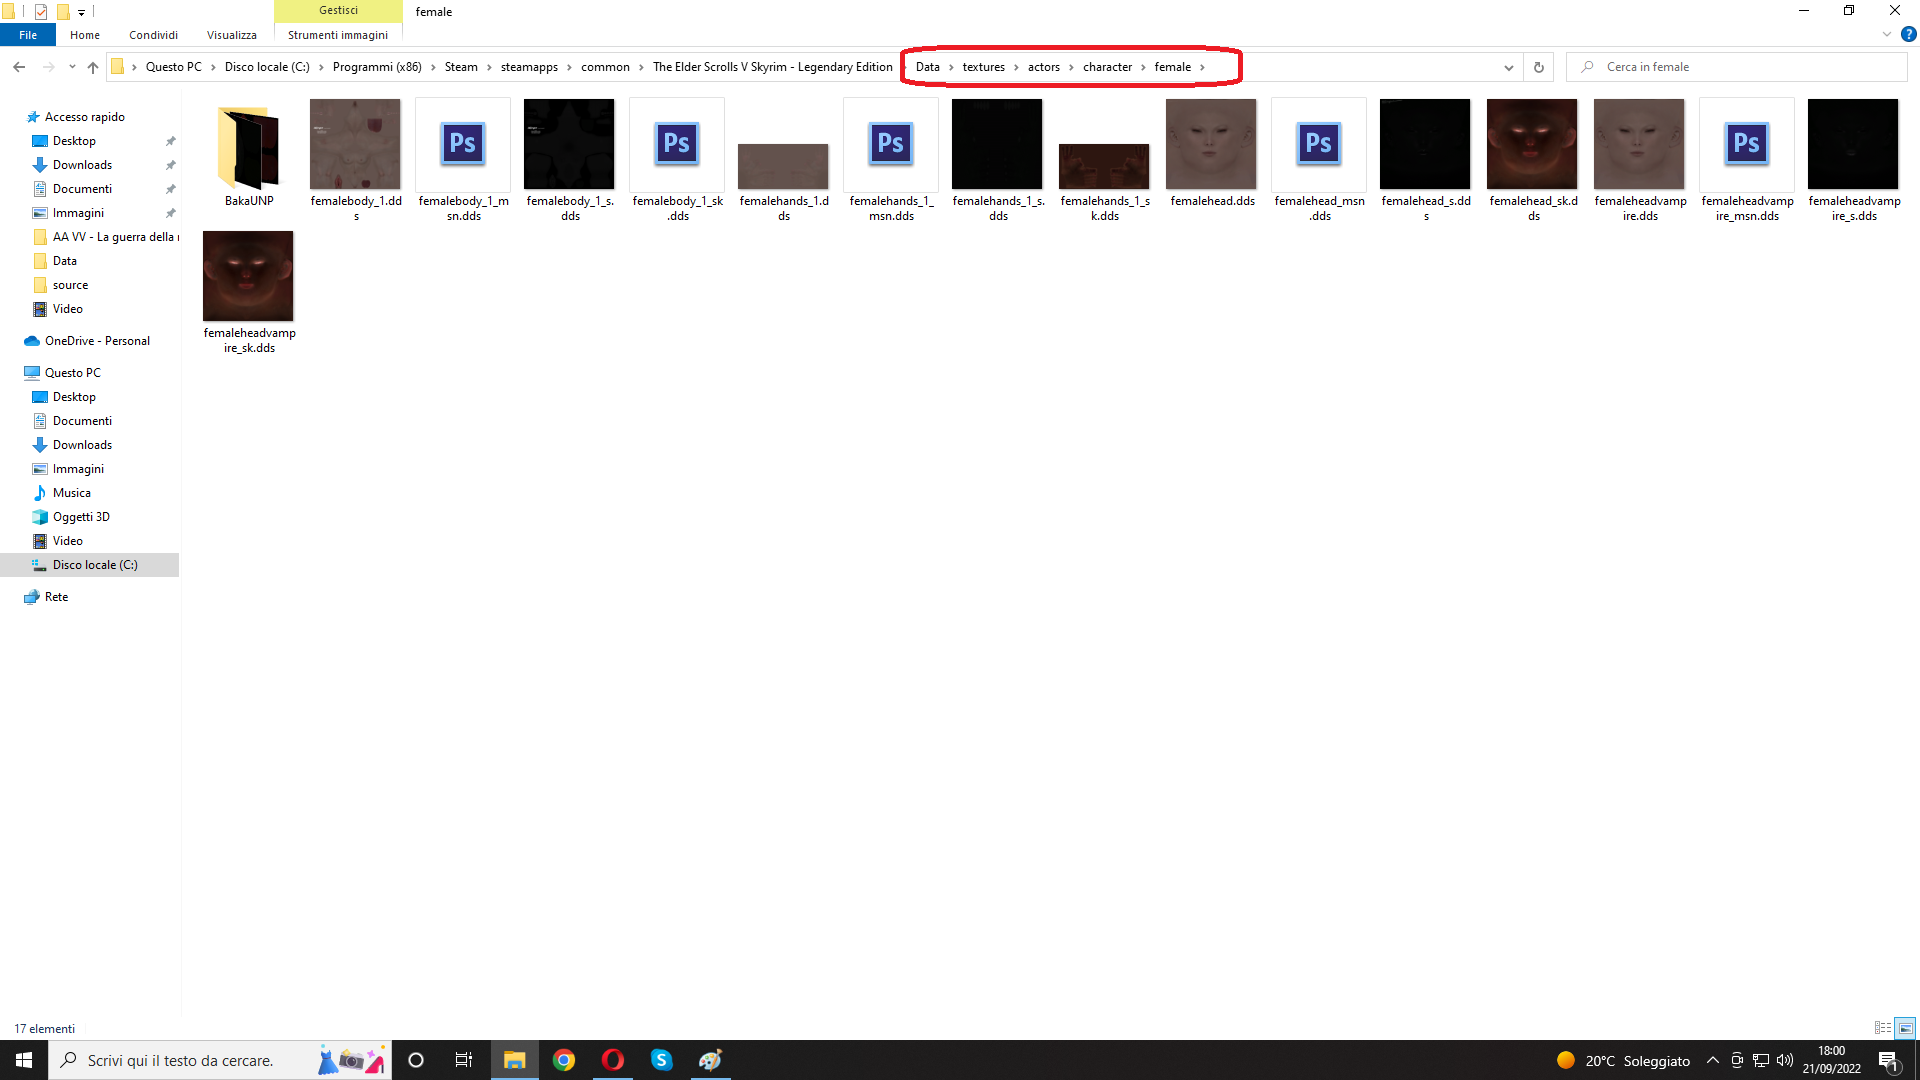Open the BakaUNP folder
This screenshot has height=1080, width=1920.
tap(249, 155)
